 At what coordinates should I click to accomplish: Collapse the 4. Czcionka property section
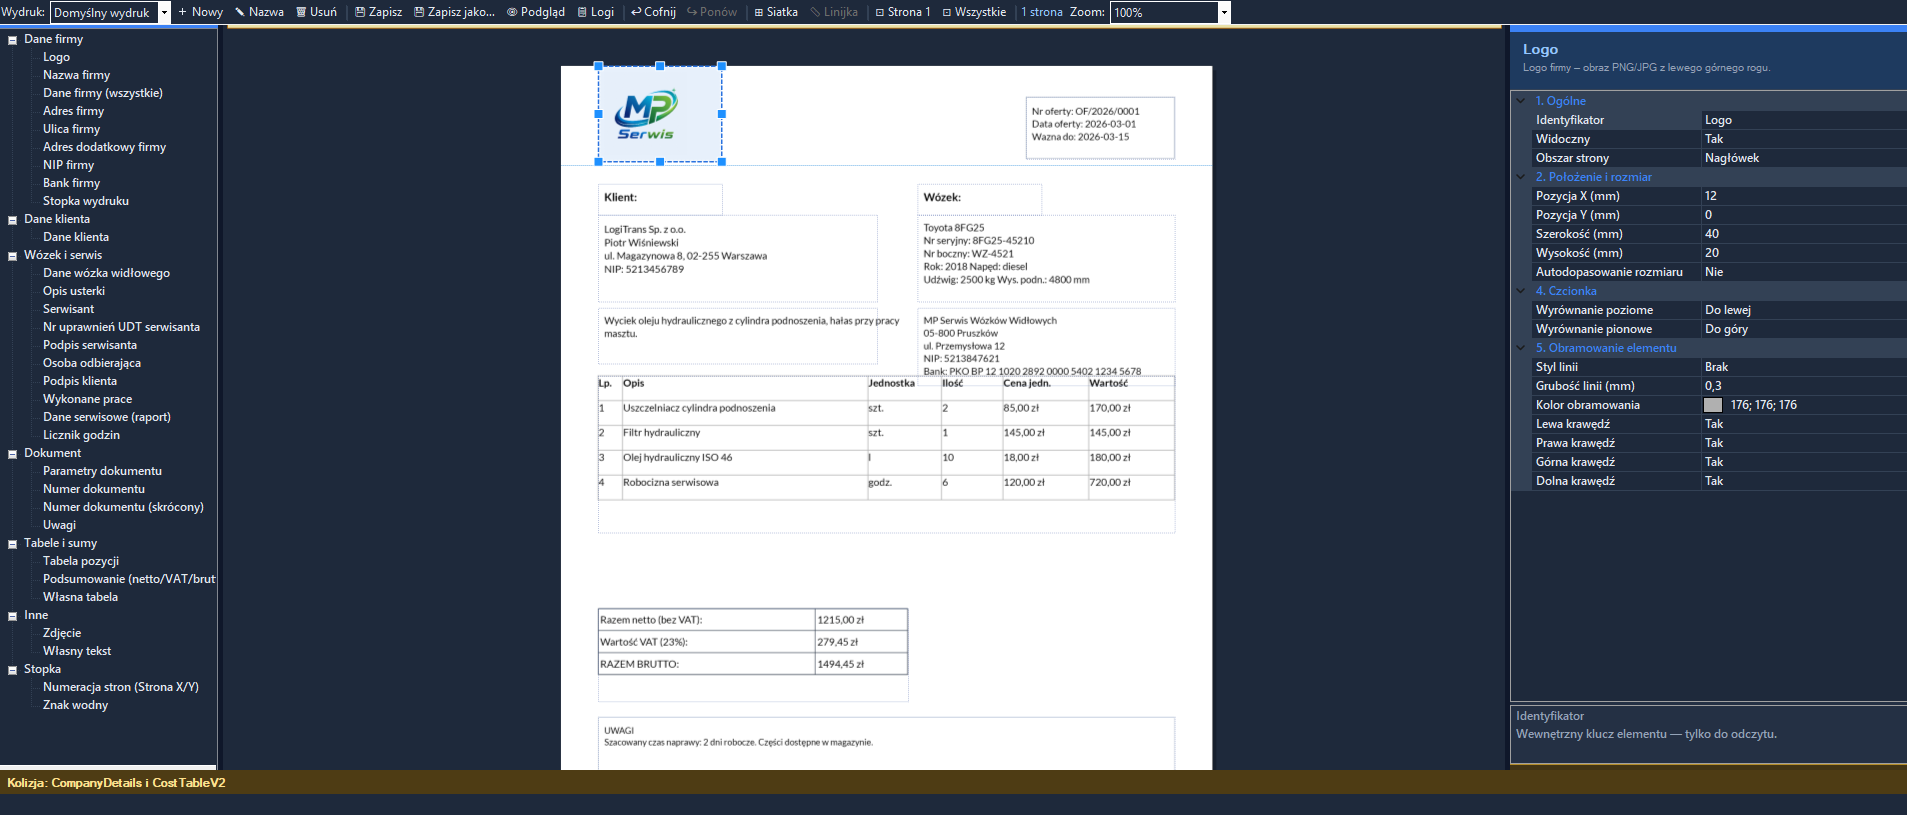click(1521, 291)
